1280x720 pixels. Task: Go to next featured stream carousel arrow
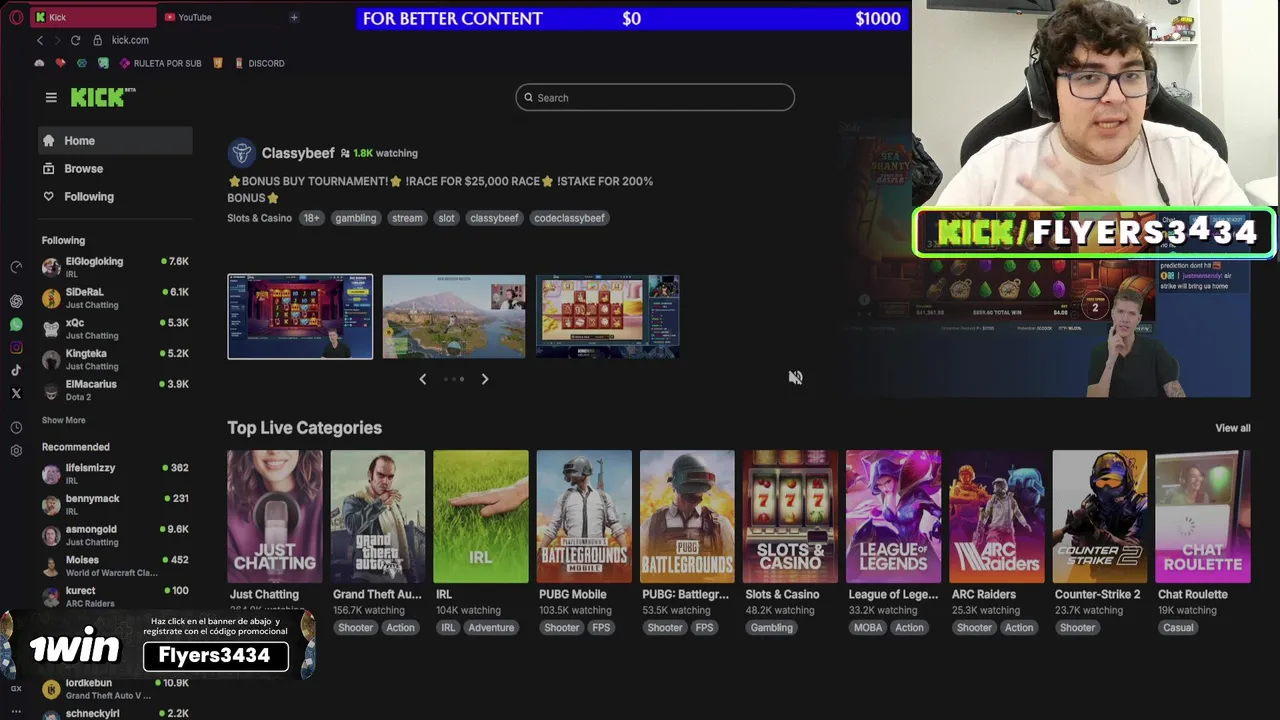pos(485,379)
